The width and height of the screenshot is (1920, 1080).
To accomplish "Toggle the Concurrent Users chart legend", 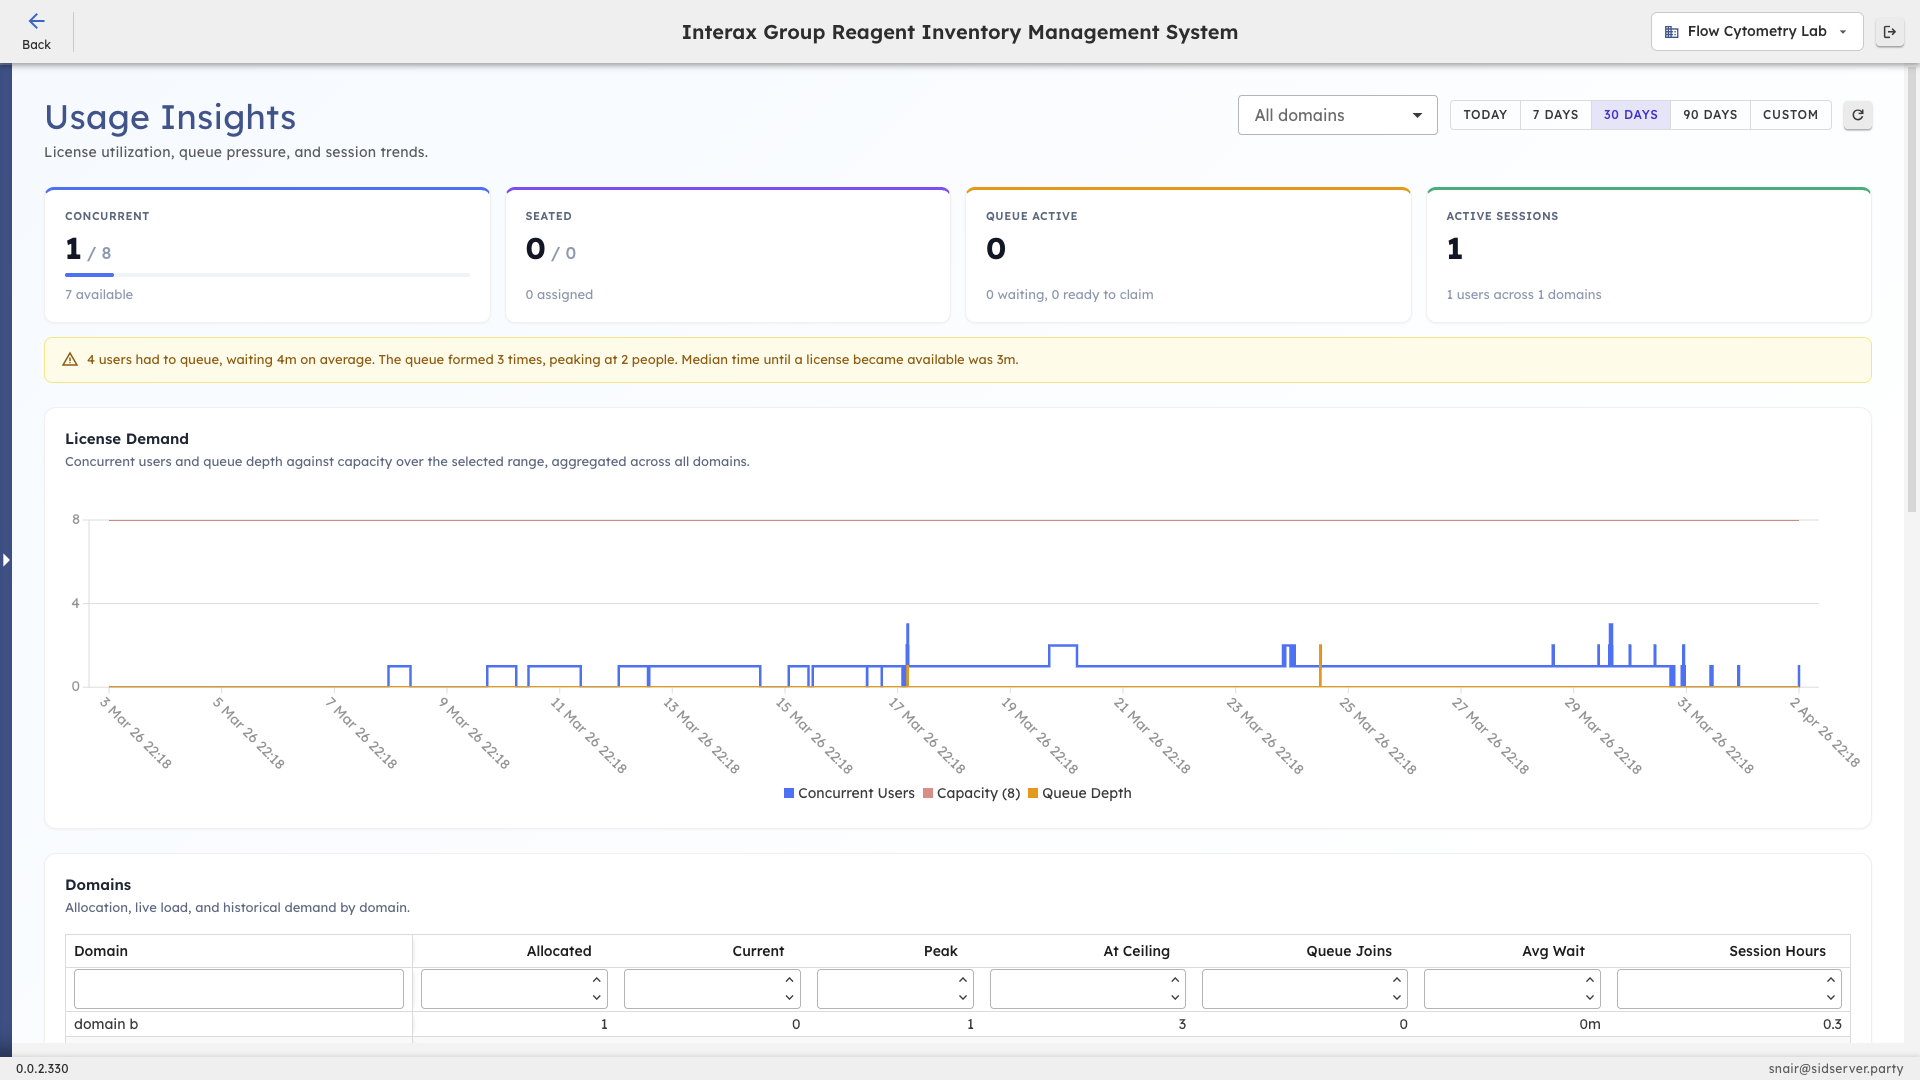I will tap(849, 793).
